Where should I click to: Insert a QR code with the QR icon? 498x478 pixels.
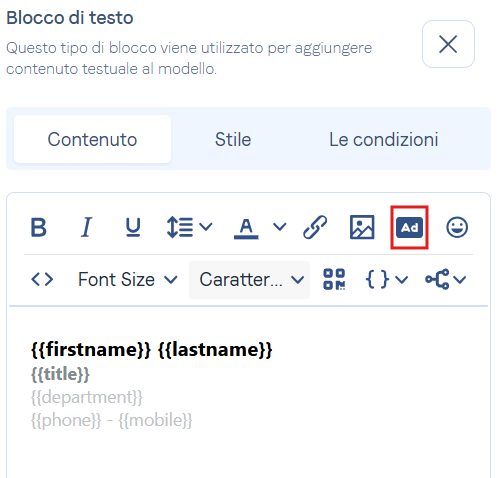pyautogui.click(x=334, y=279)
